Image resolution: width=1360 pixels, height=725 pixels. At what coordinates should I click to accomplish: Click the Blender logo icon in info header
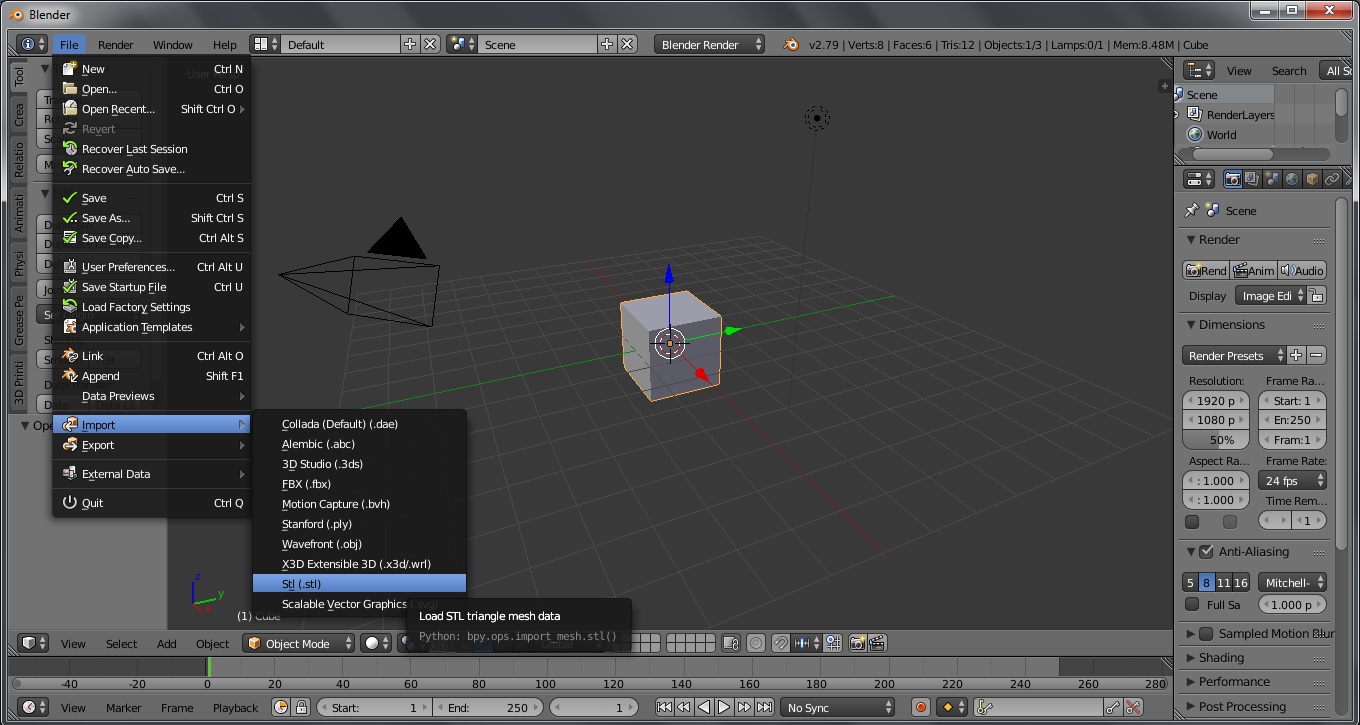coord(791,44)
